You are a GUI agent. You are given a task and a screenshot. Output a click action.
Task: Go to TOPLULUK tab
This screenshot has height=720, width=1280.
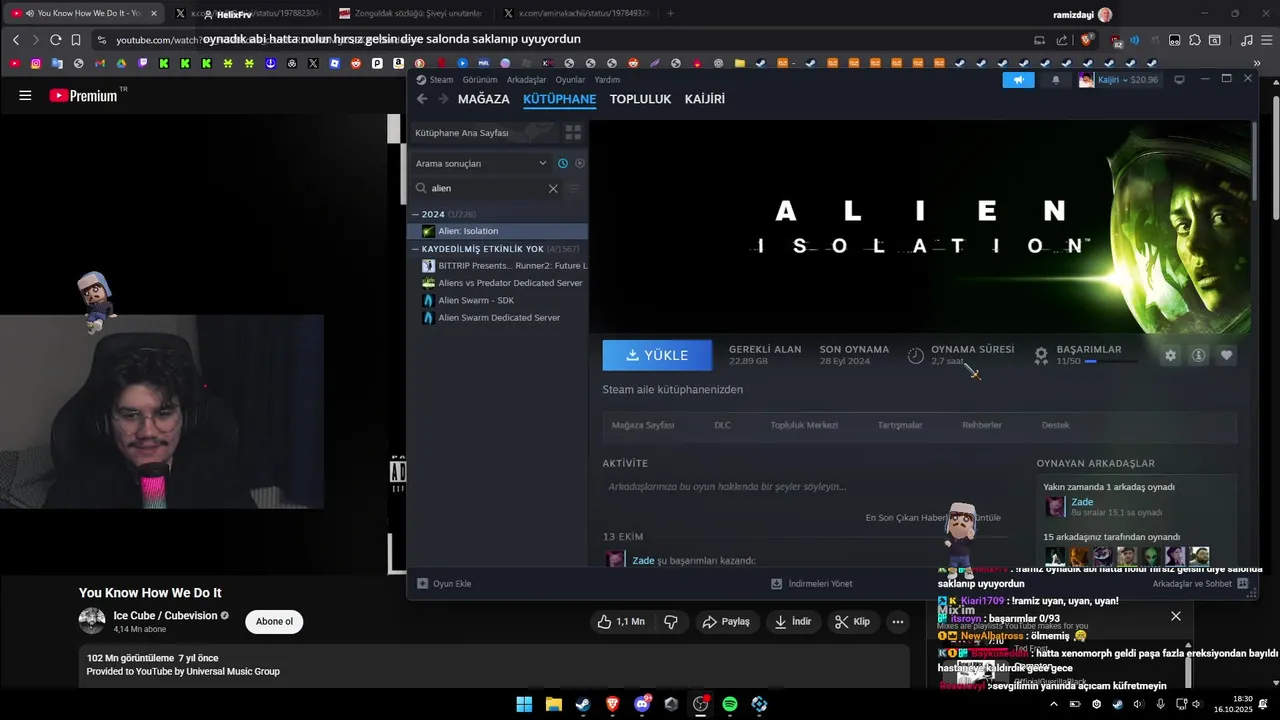pos(640,99)
